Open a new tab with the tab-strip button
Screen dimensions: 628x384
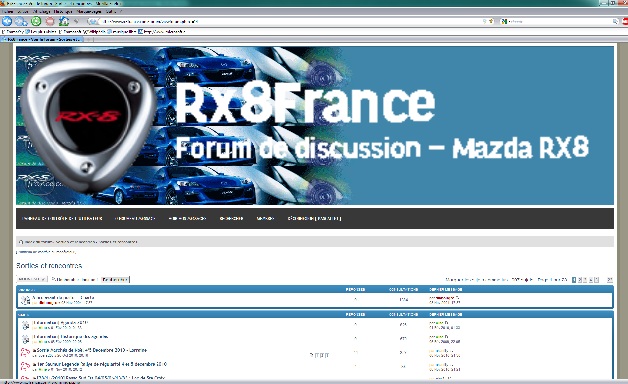(x=90, y=39)
